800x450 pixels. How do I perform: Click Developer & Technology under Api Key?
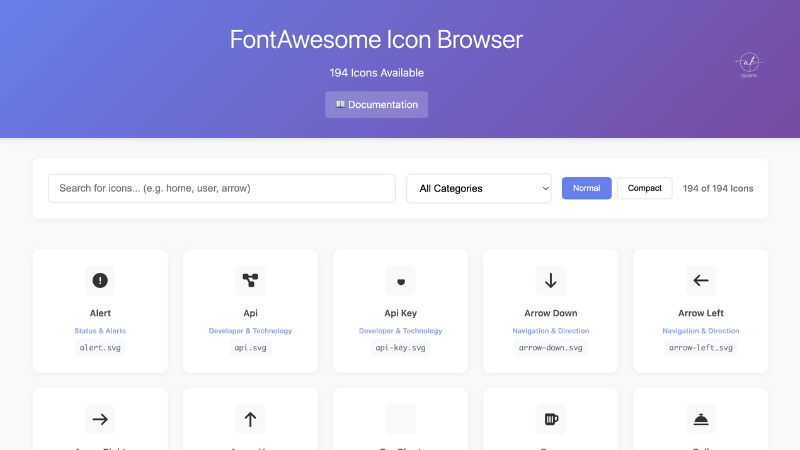coord(401,331)
